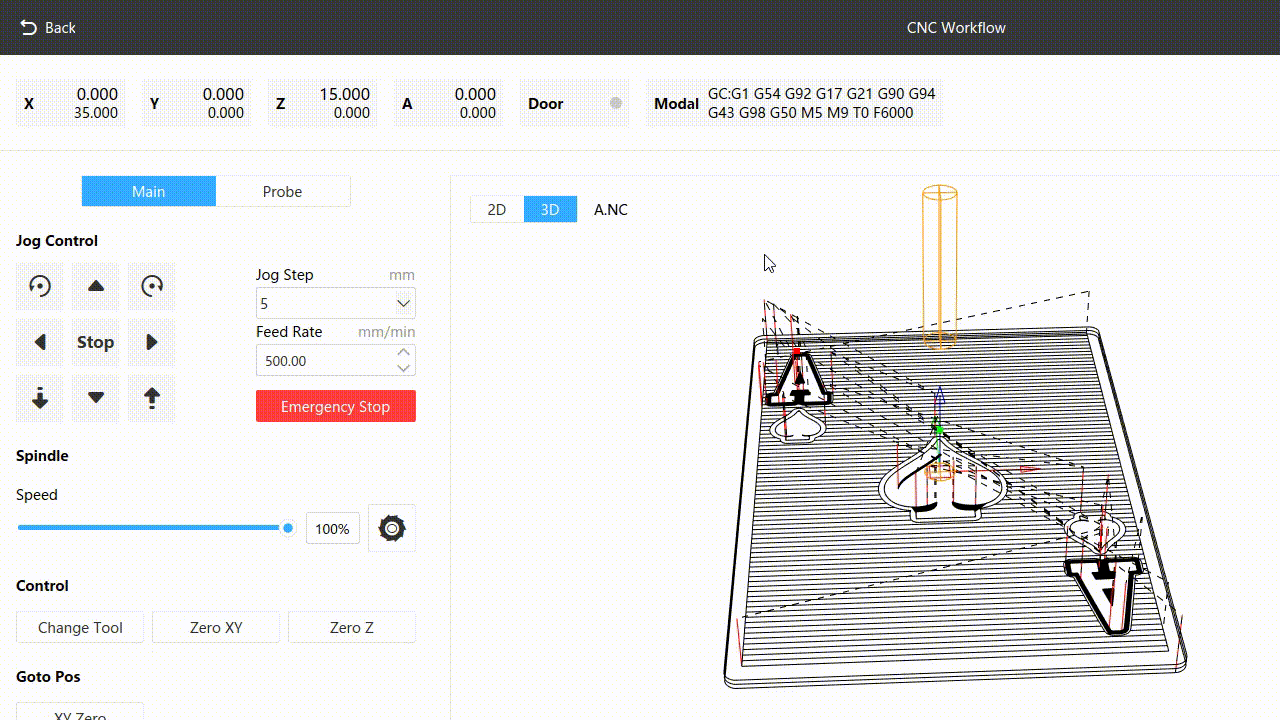Jog down with the bottom-center arrow
Image resolution: width=1280 pixels, height=720 pixels.
coord(96,398)
